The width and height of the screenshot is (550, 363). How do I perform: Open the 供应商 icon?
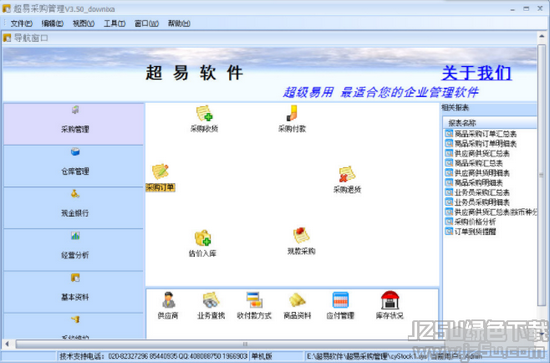pyautogui.click(x=168, y=305)
